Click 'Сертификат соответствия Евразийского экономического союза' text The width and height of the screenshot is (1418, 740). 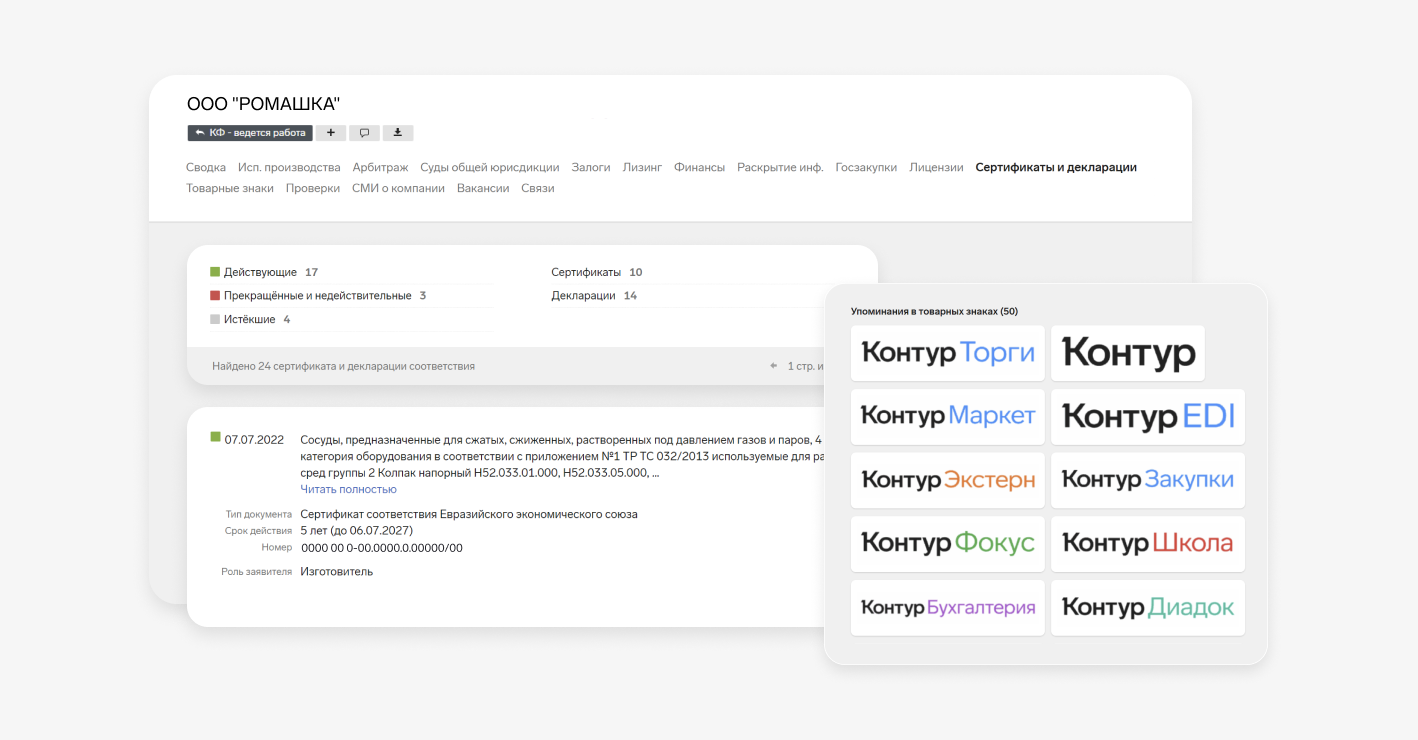pos(469,515)
